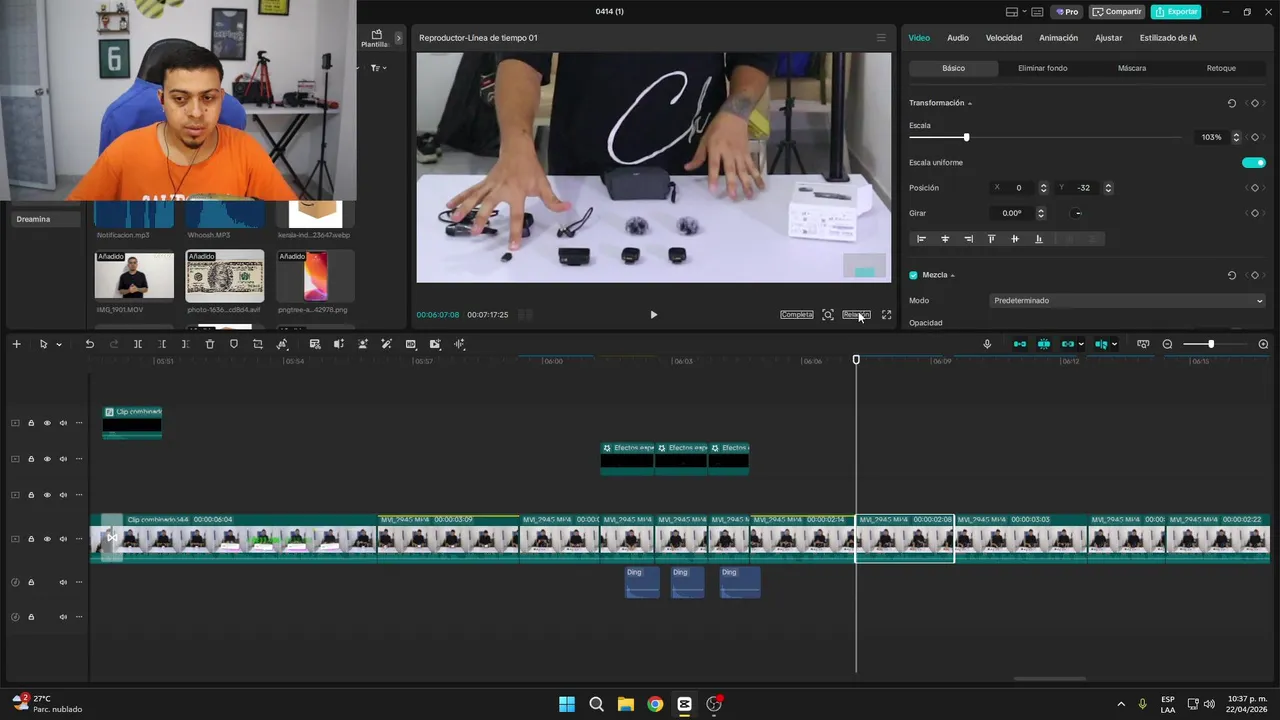This screenshot has width=1280, height=720.
Task: Lock the main video track
Action: [31, 539]
